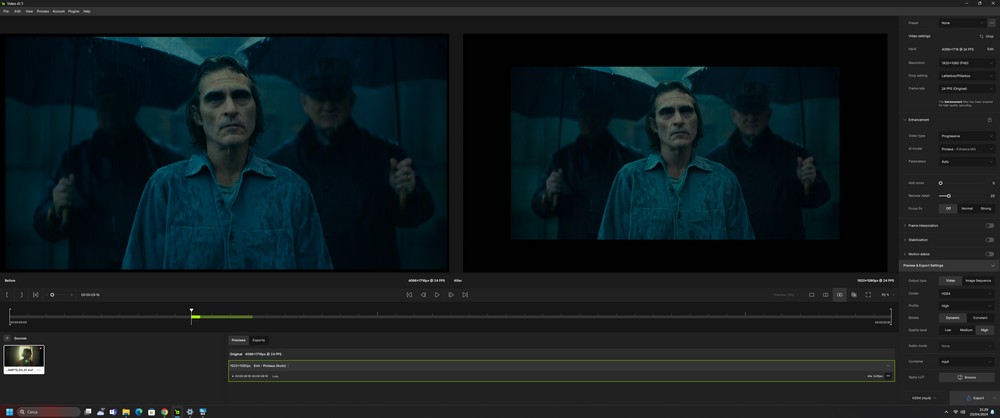Turn on the Stabilization toggle

point(989,240)
